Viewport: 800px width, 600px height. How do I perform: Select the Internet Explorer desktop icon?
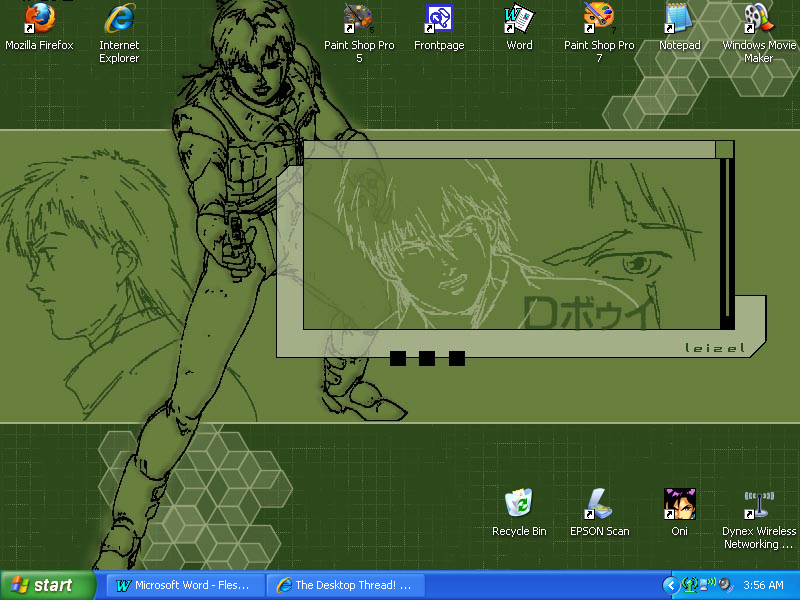[x=119, y=33]
